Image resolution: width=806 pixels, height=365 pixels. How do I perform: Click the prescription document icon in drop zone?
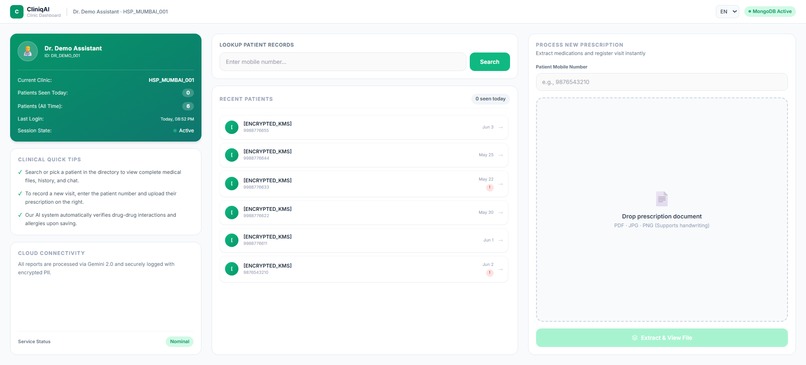coord(662,199)
